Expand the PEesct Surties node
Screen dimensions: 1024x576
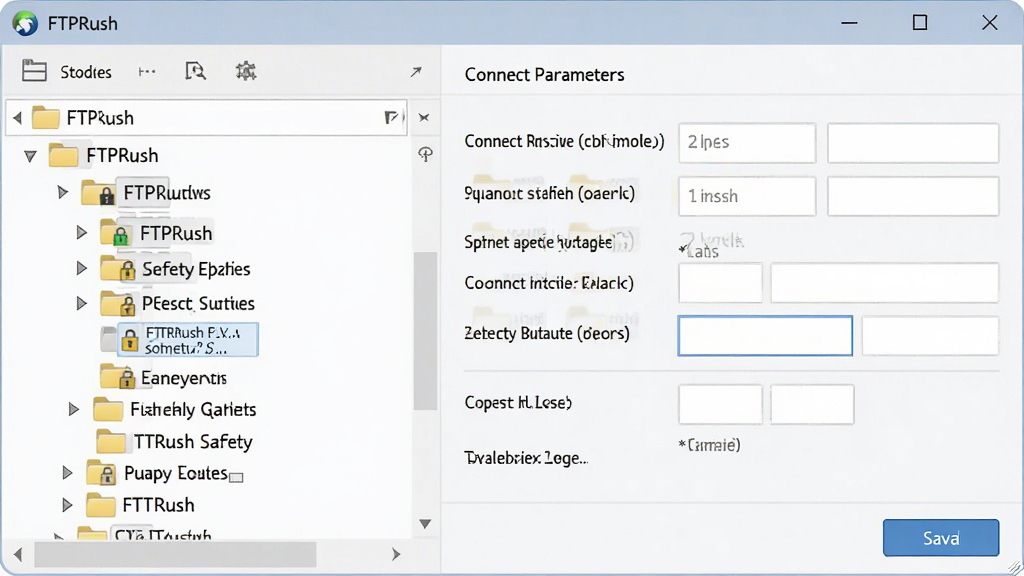coord(82,303)
